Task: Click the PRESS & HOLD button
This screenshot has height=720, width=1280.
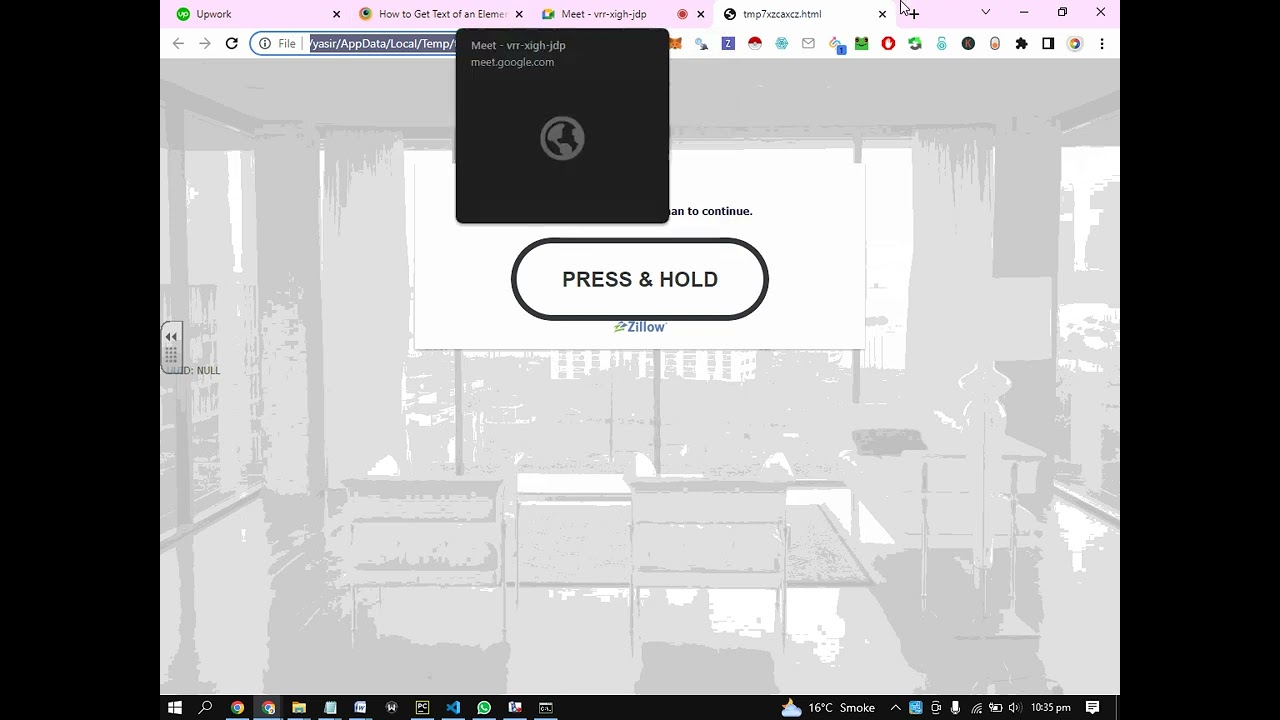Action: tap(640, 279)
